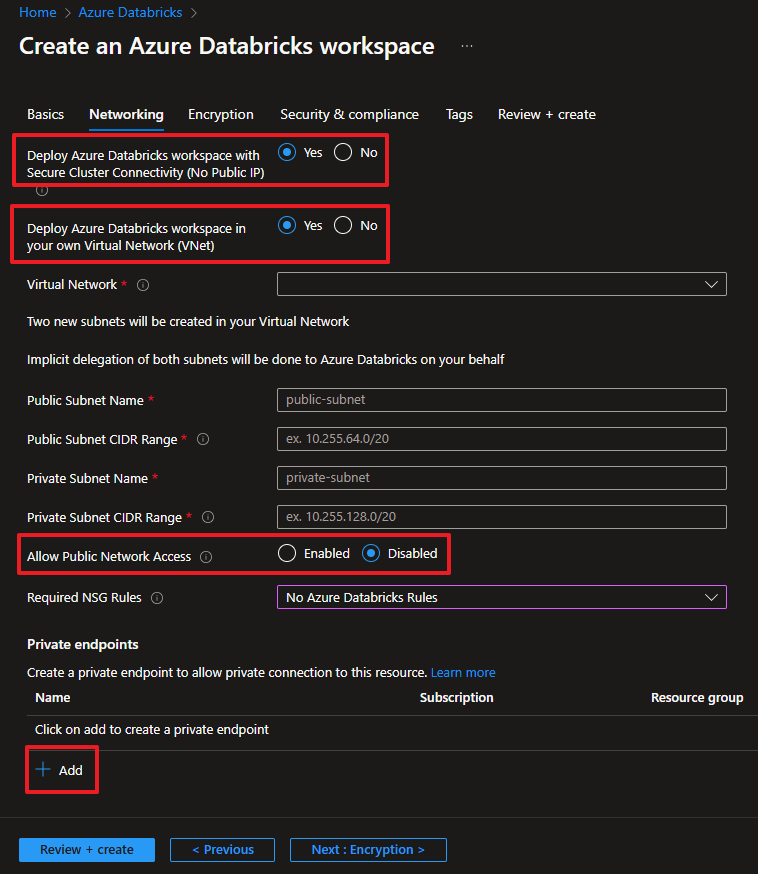Click info icon for Allow Public Network Access
Image resolution: width=758 pixels, height=874 pixels.
206,557
